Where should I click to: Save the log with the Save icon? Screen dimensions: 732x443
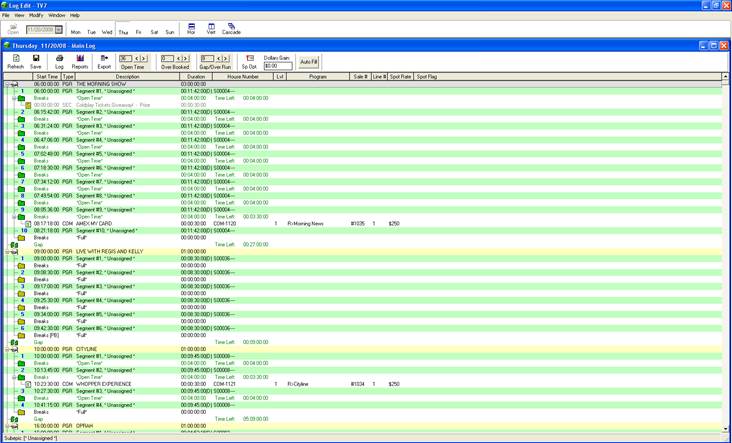pos(36,61)
